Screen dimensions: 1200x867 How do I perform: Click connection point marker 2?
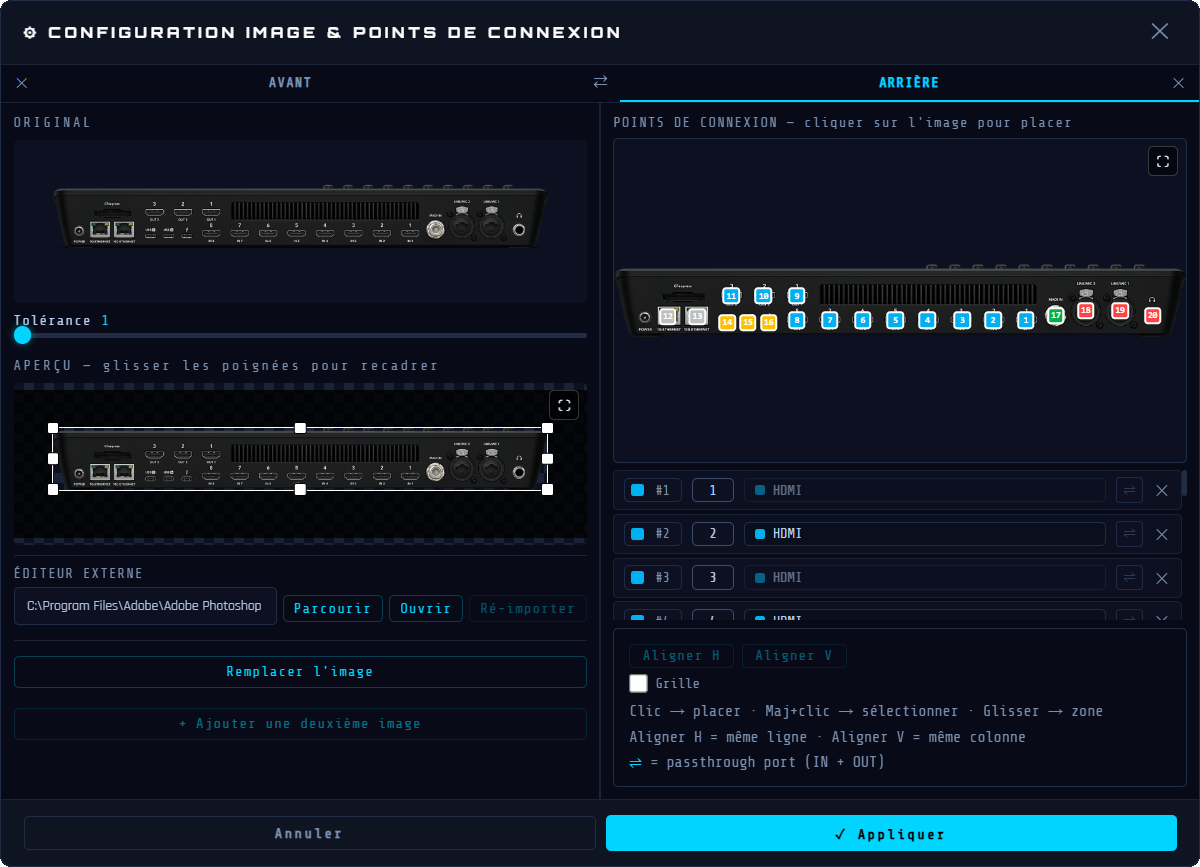[992, 320]
